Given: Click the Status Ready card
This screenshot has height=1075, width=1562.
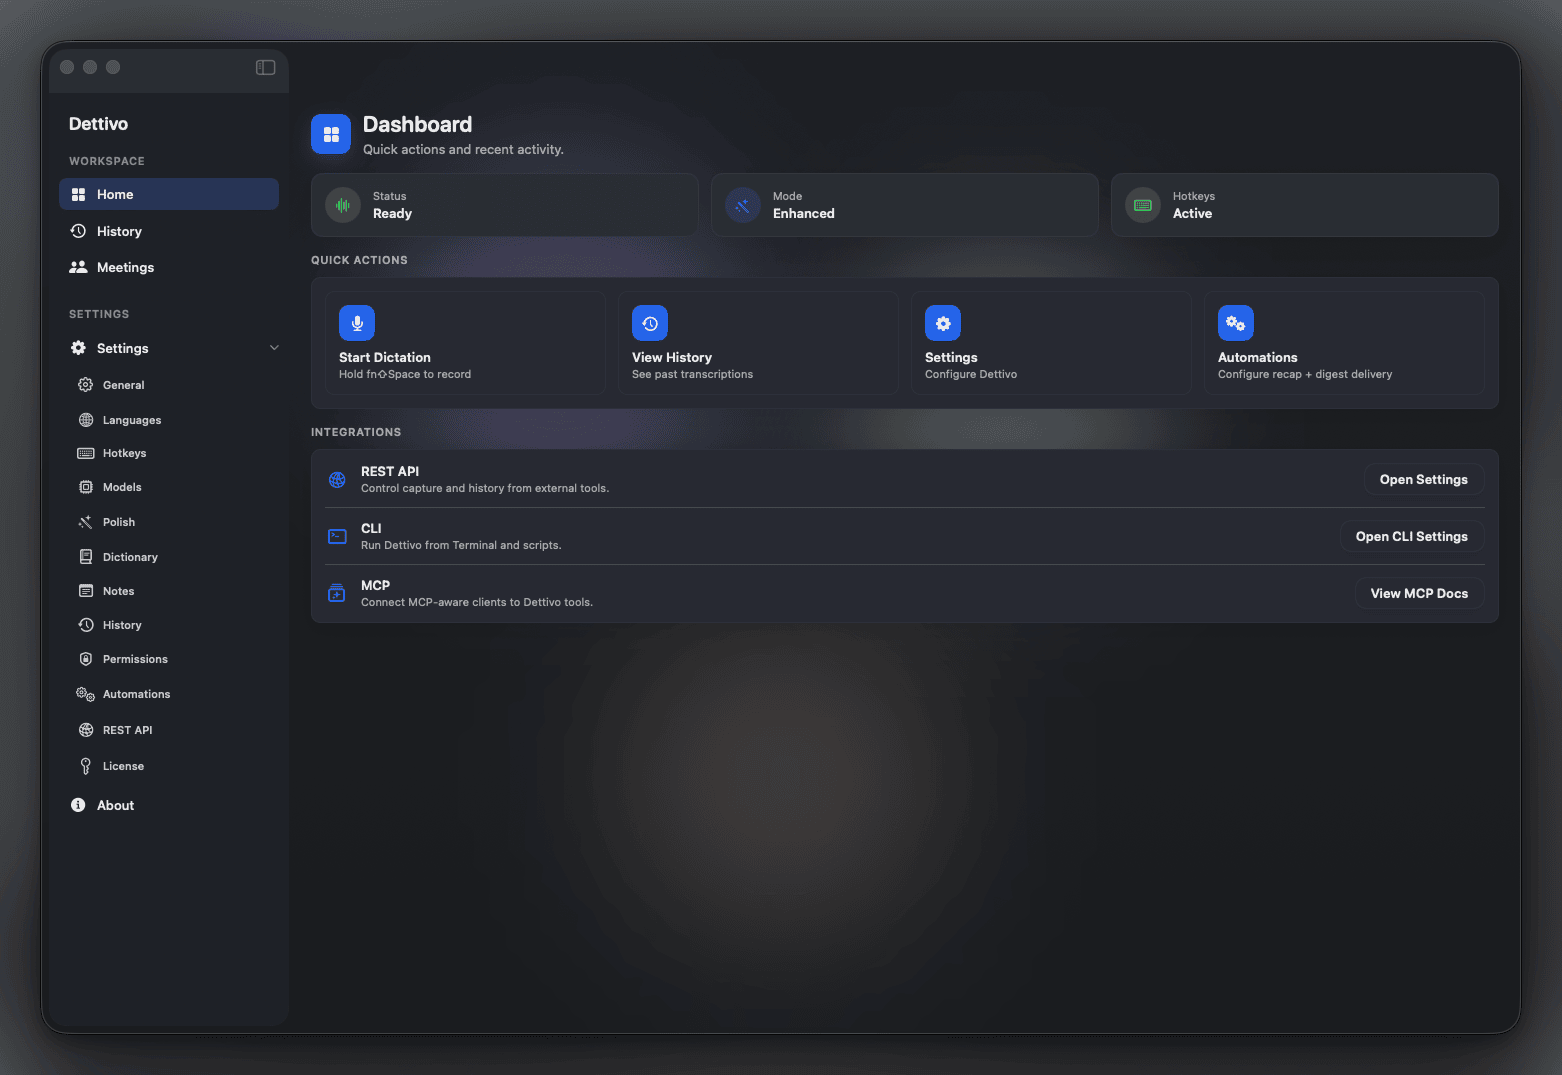Looking at the screenshot, I should (x=505, y=205).
